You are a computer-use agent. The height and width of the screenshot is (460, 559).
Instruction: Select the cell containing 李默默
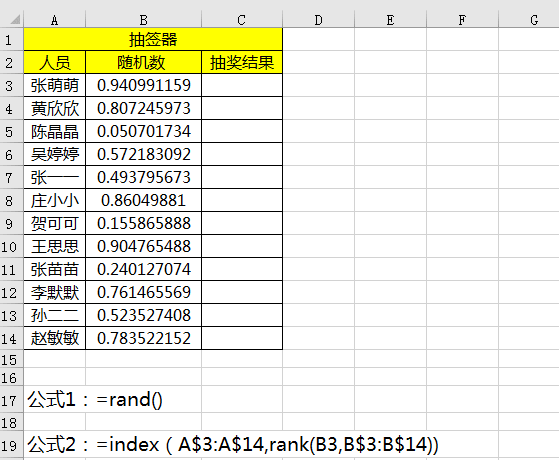(55, 292)
